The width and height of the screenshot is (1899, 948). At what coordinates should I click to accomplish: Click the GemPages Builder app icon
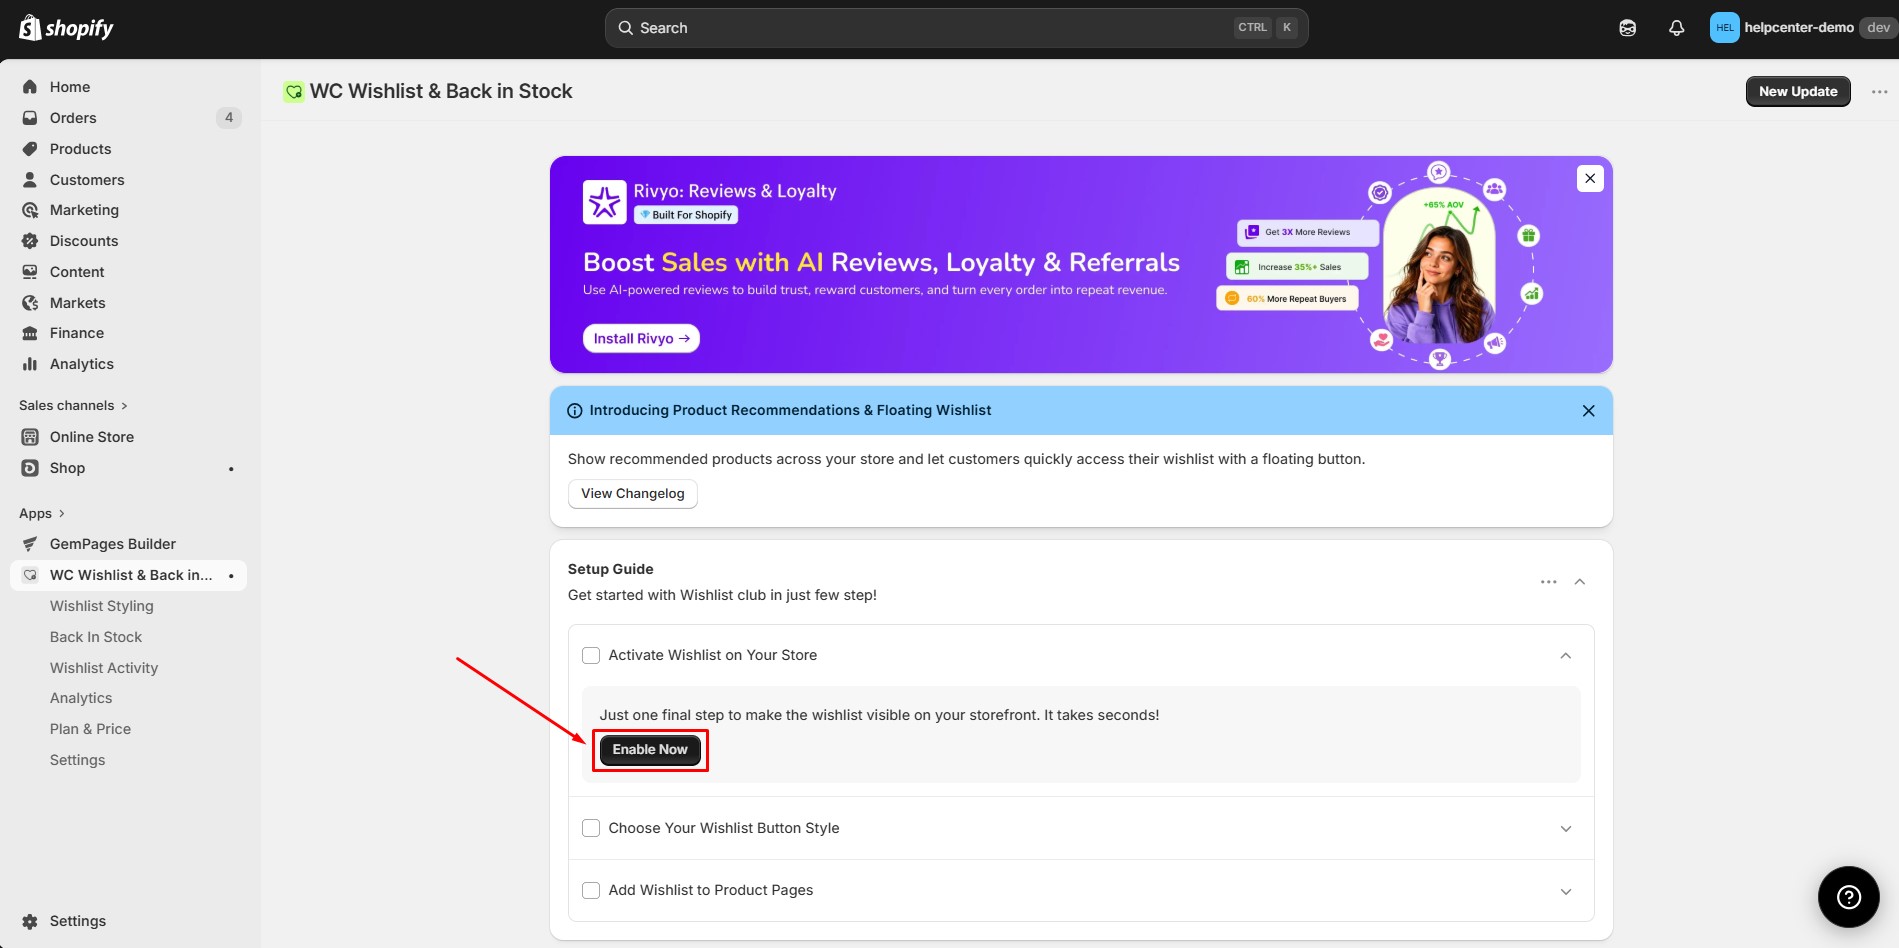tap(30, 544)
